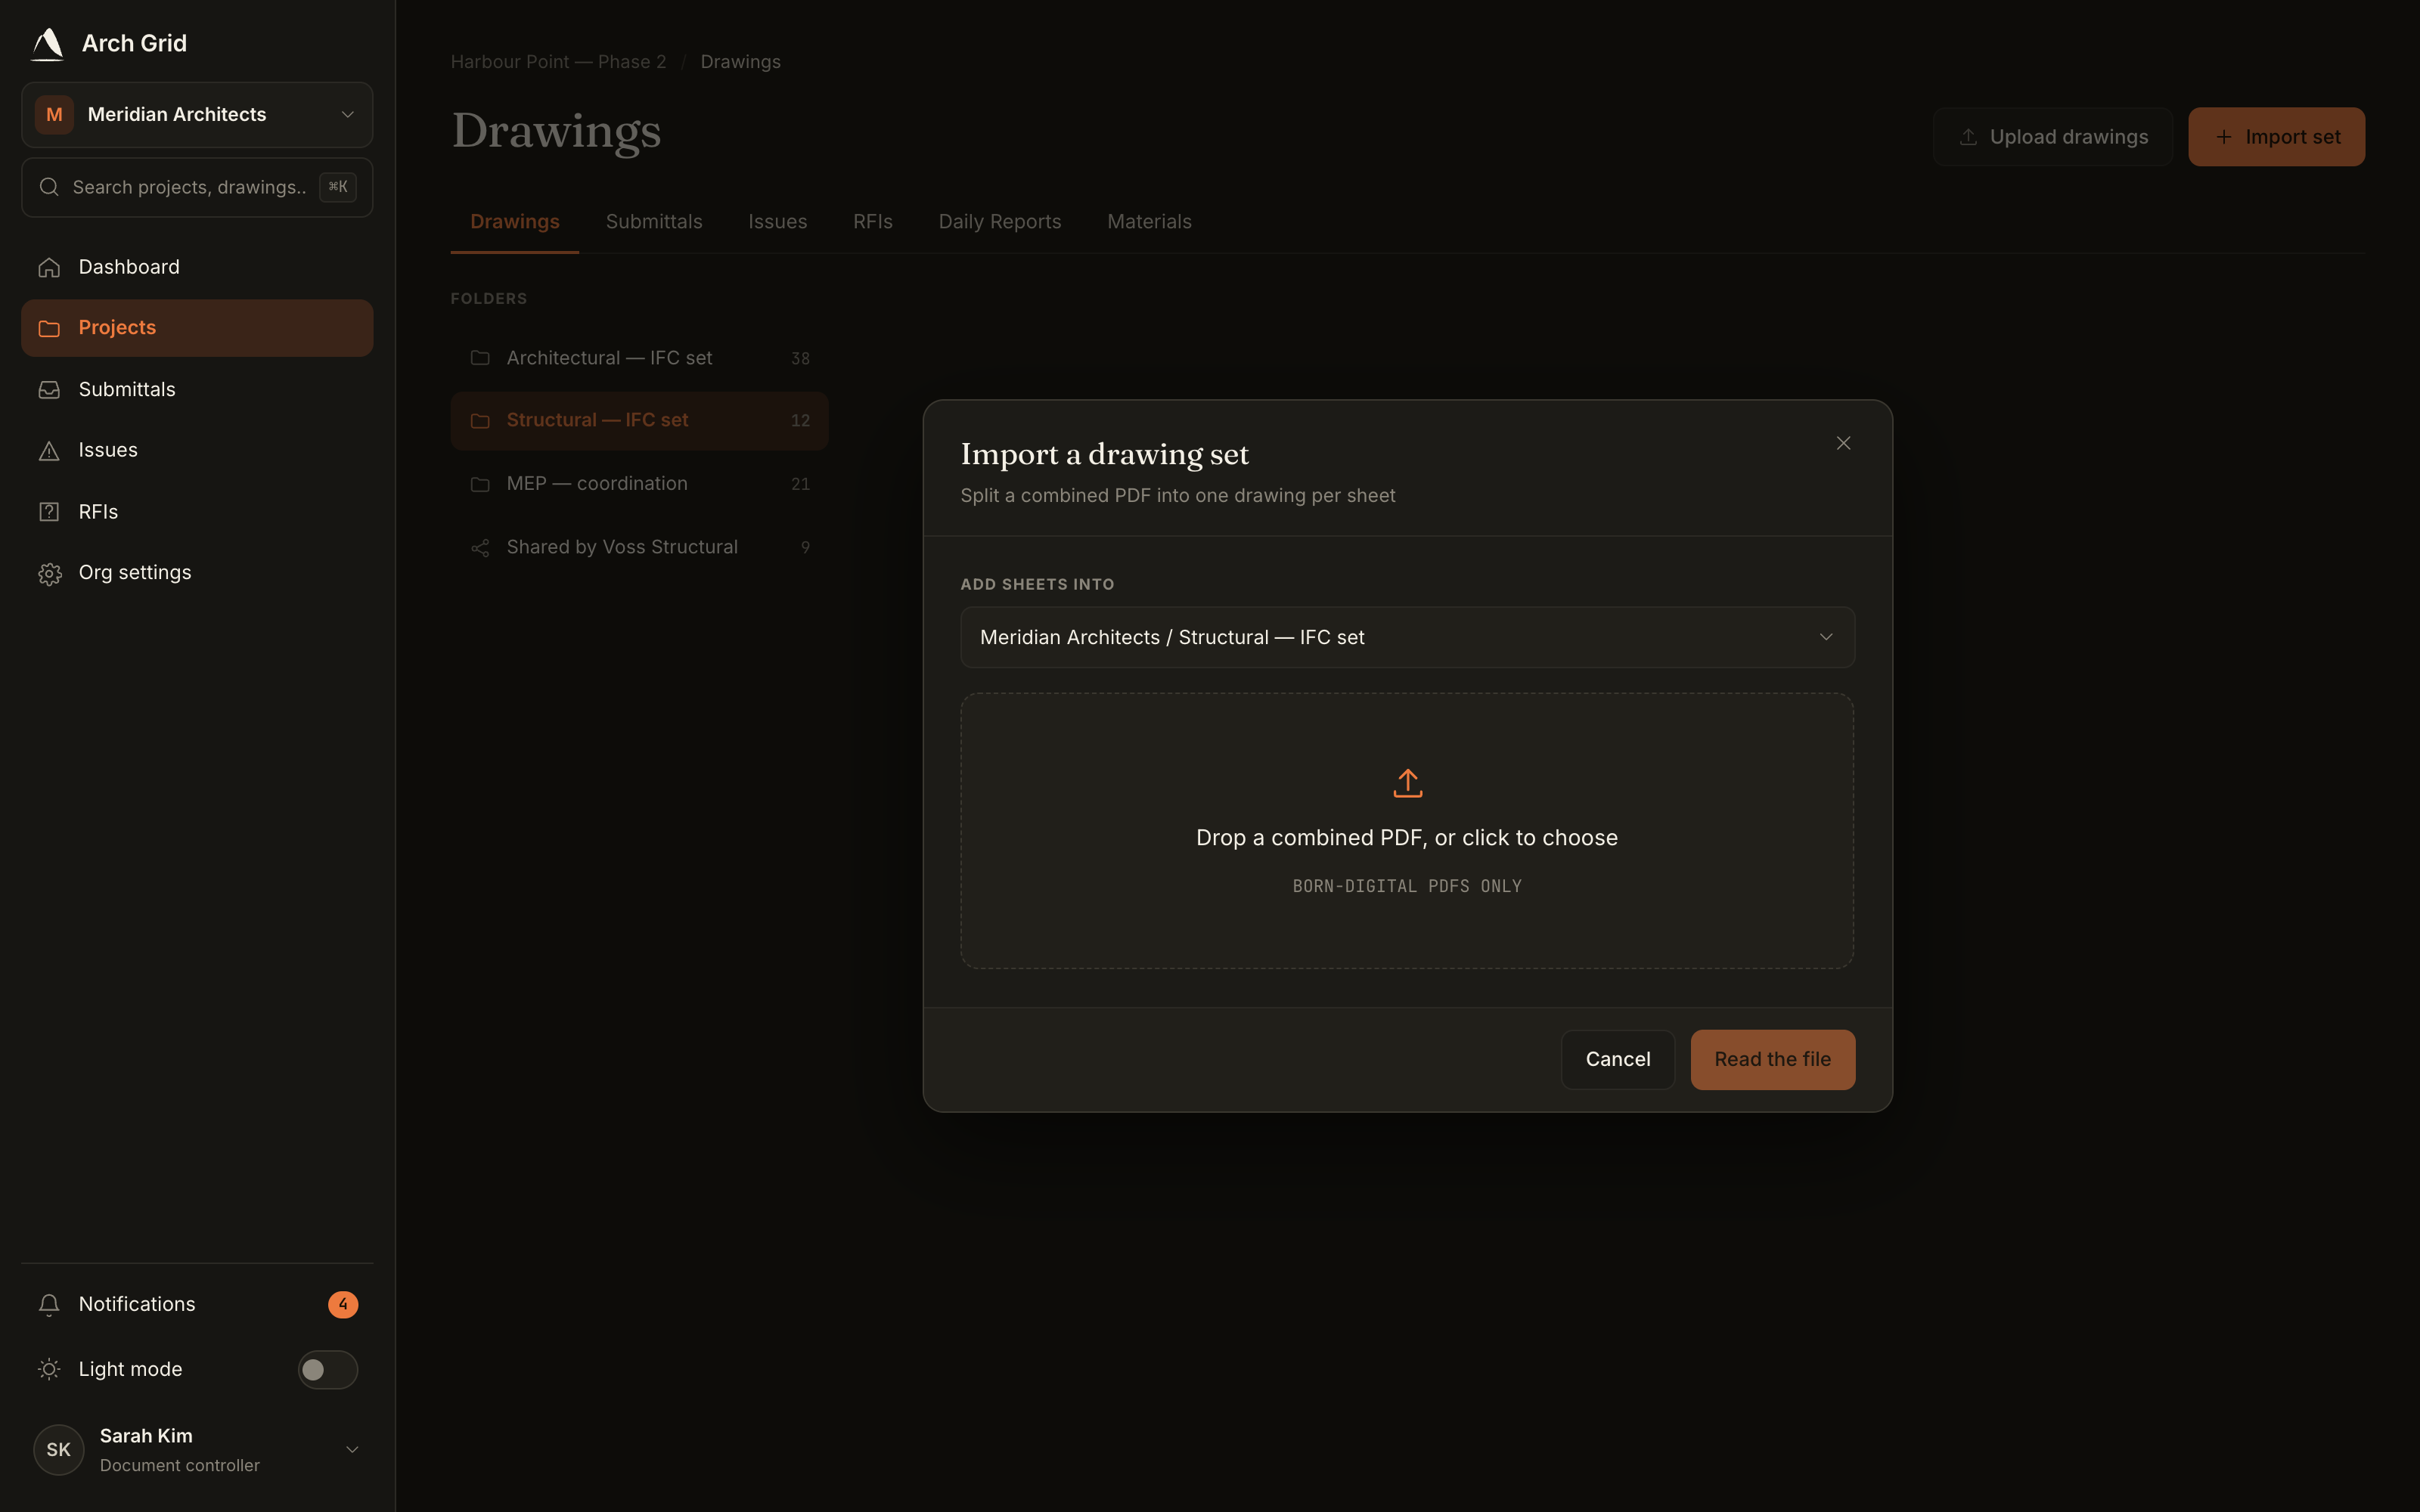Image resolution: width=2420 pixels, height=1512 pixels.
Task: Click 'Drop a combined PDF, or click to choose'
Action: pyautogui.click(x=1407, y=838)
